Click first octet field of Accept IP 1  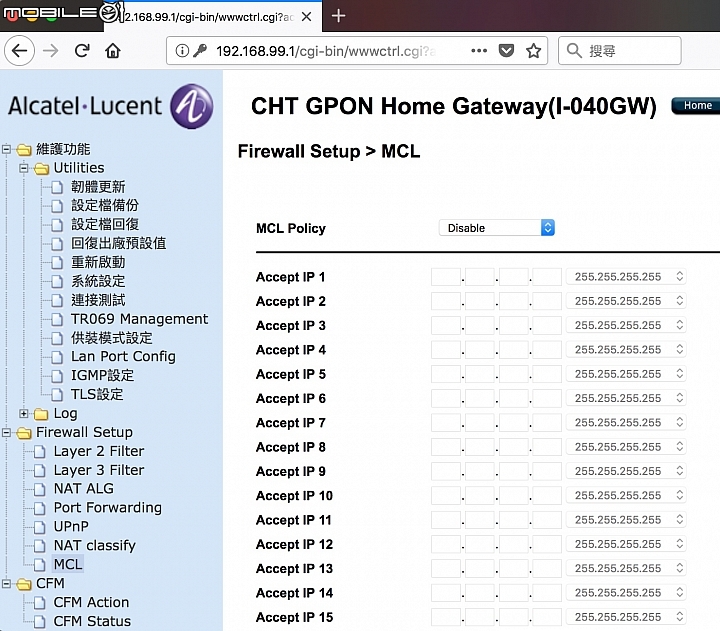446,277
